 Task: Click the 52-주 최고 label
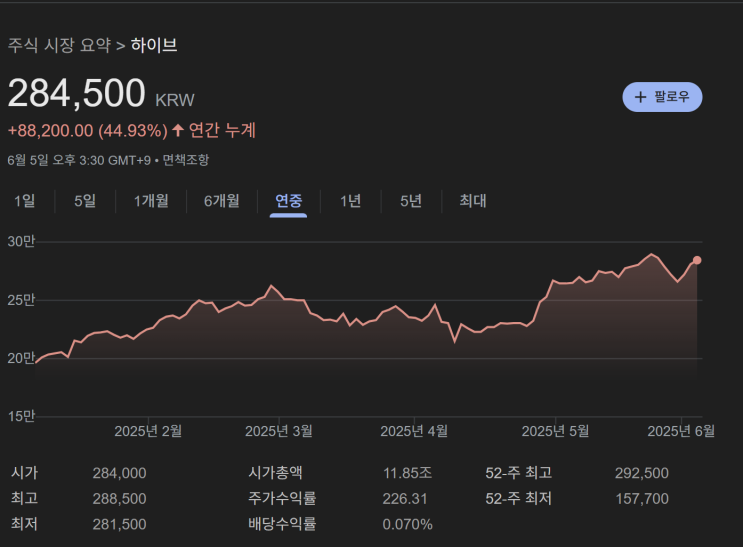pos(519,473)
